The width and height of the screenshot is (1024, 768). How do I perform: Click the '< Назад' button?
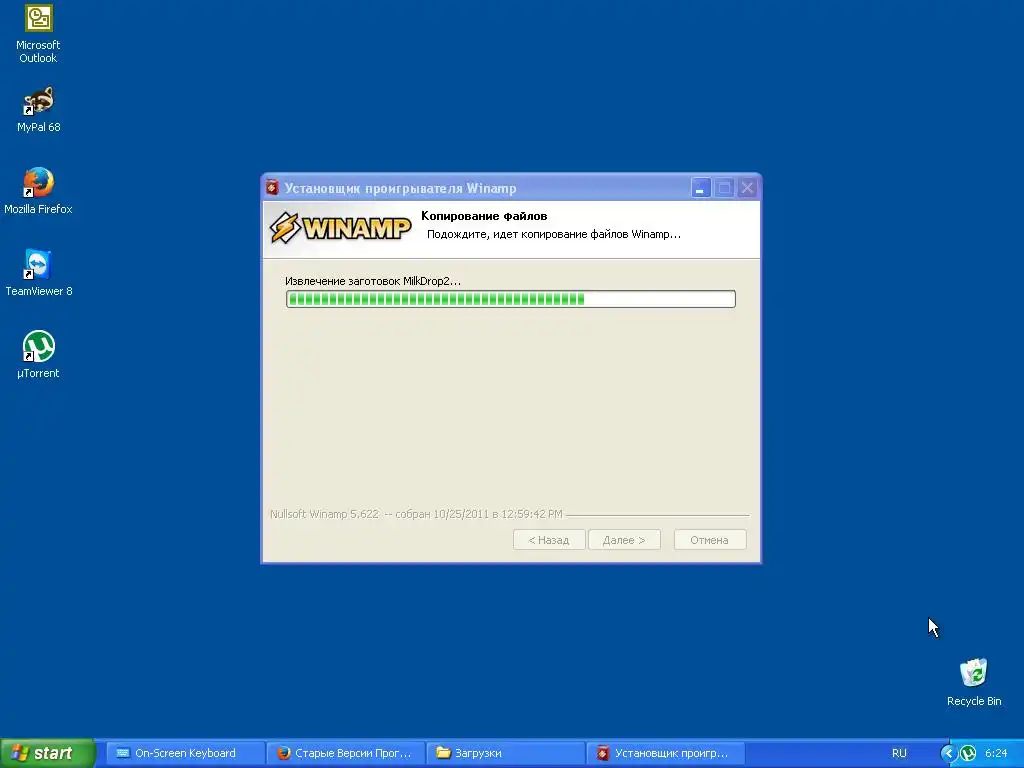tap(549, 540)
